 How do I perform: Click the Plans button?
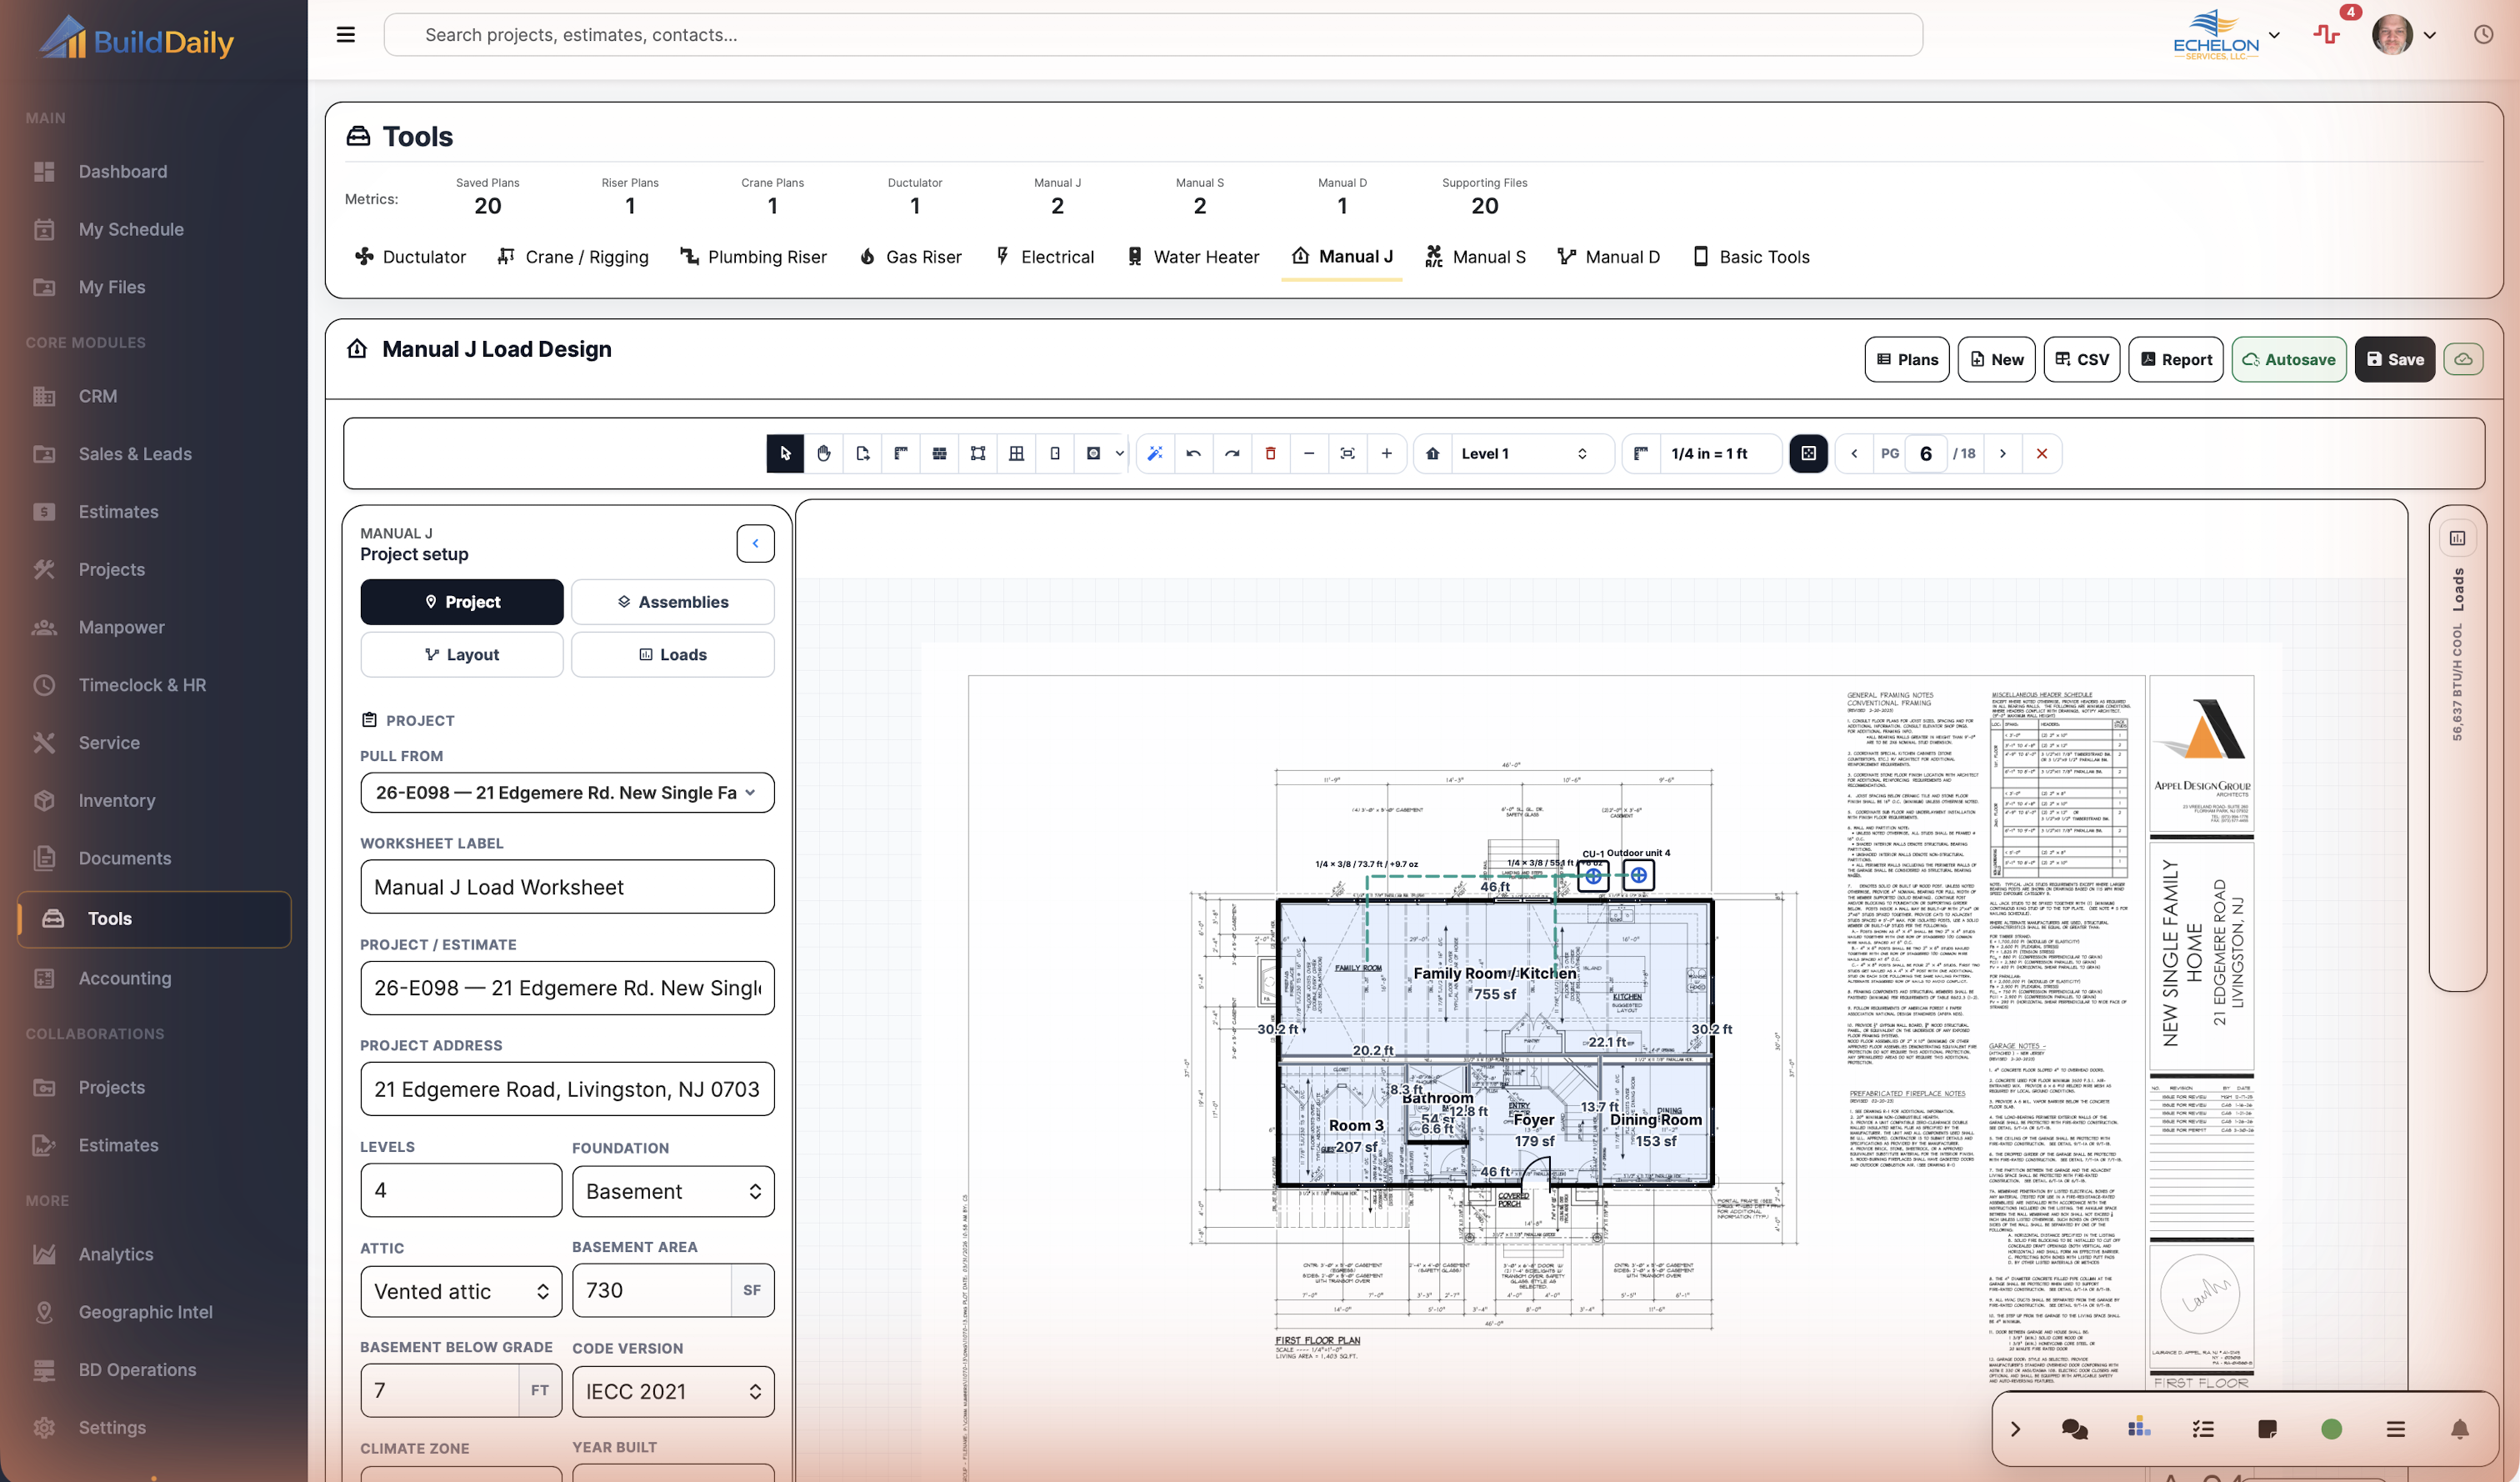1907,359
